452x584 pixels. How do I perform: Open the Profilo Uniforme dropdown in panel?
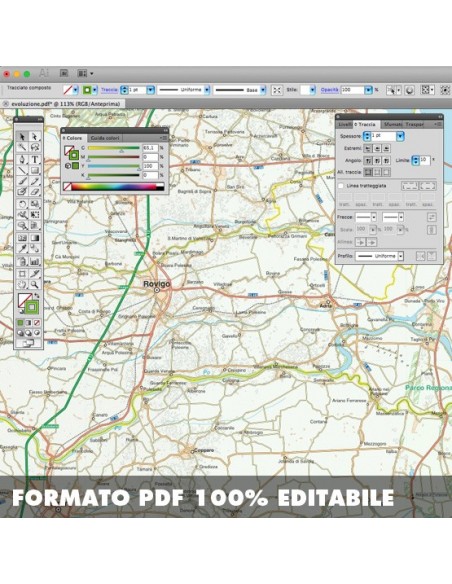pyautogui.click(x=401, y=256)
